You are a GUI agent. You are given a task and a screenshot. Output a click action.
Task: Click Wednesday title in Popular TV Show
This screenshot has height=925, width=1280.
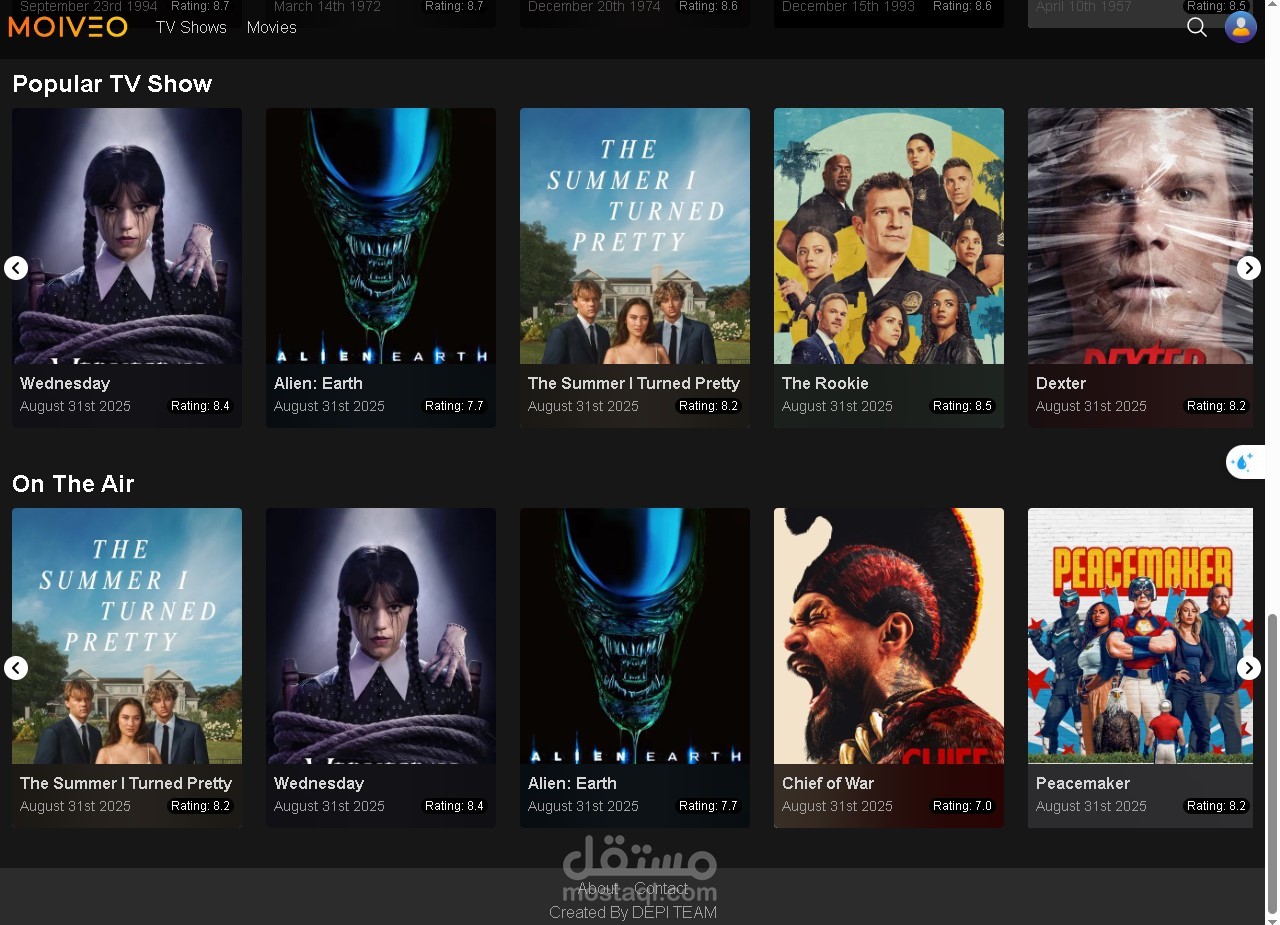click(65, 383)
